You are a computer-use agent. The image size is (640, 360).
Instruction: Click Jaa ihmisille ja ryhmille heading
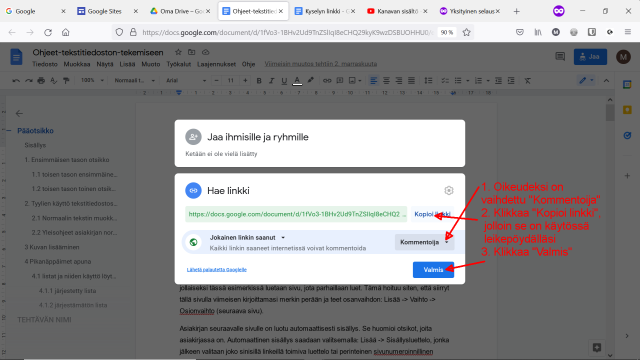258,137
